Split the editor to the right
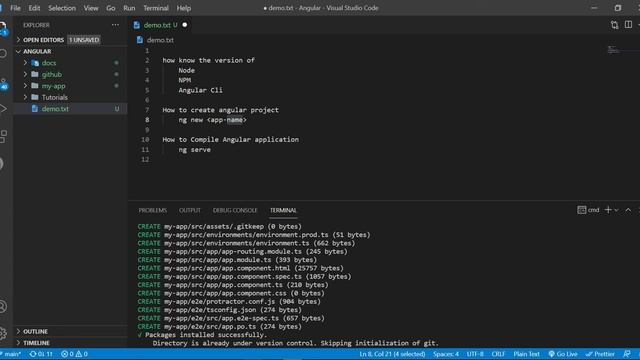This screenshot has width=640, height=360. point(628,25)
